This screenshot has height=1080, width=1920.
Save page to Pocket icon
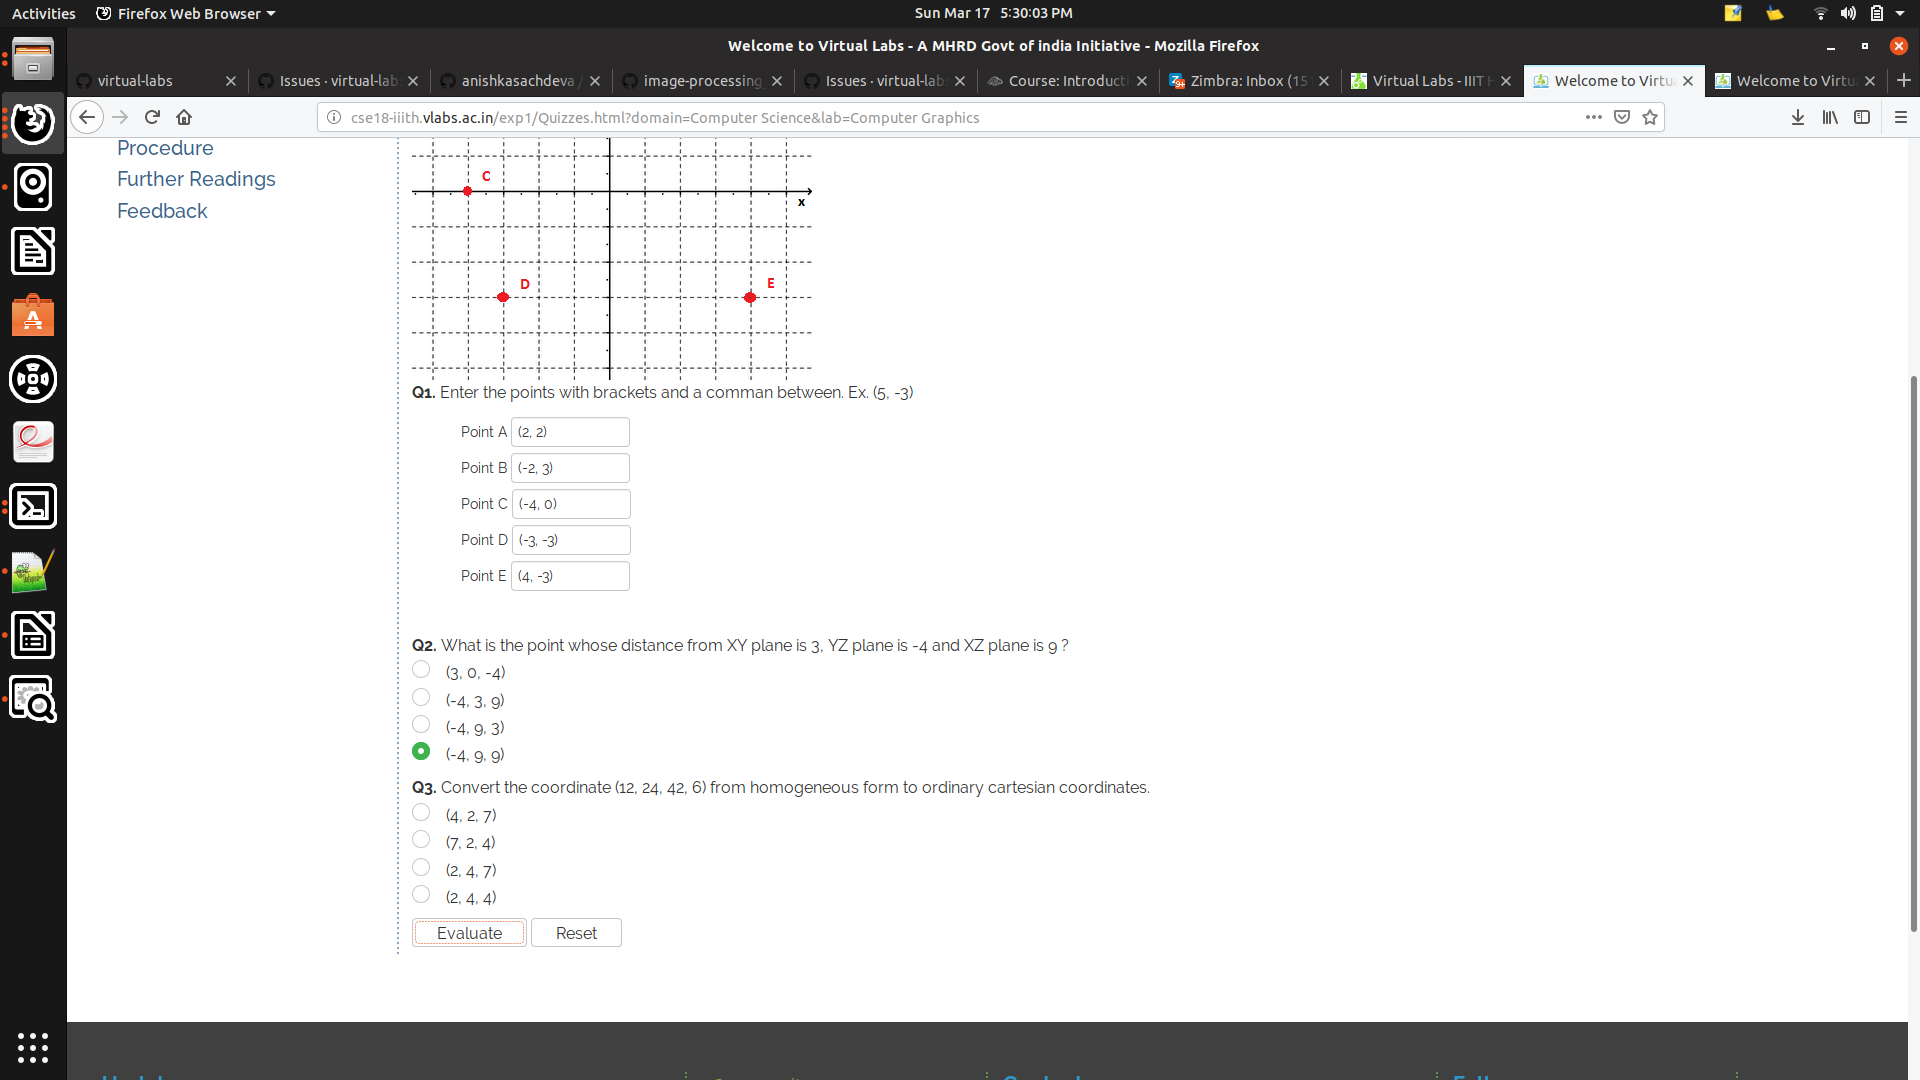1622,117
